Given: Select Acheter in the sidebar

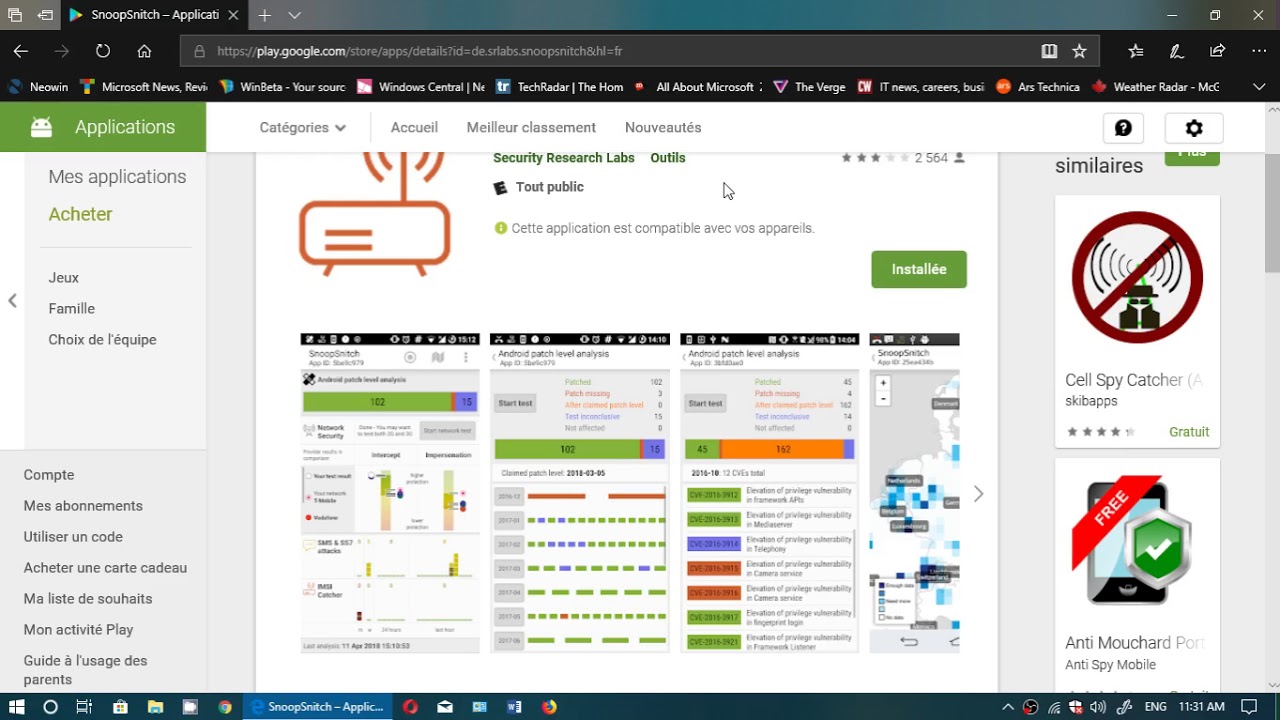Looking at the screenshot, I should [80, 214].
